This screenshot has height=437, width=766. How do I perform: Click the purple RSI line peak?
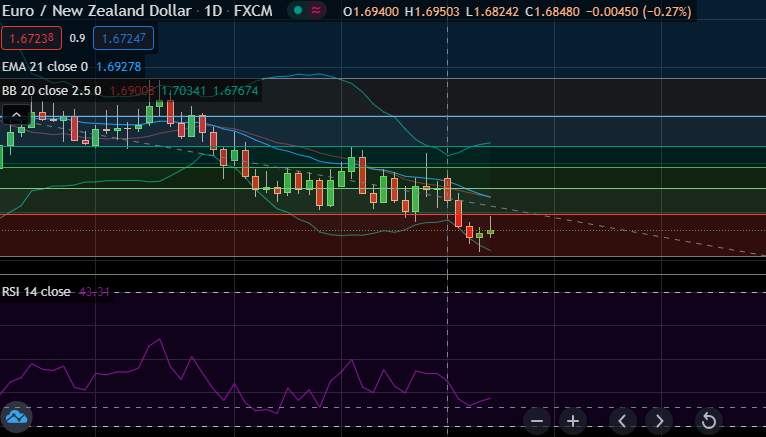tap(155, 342)
